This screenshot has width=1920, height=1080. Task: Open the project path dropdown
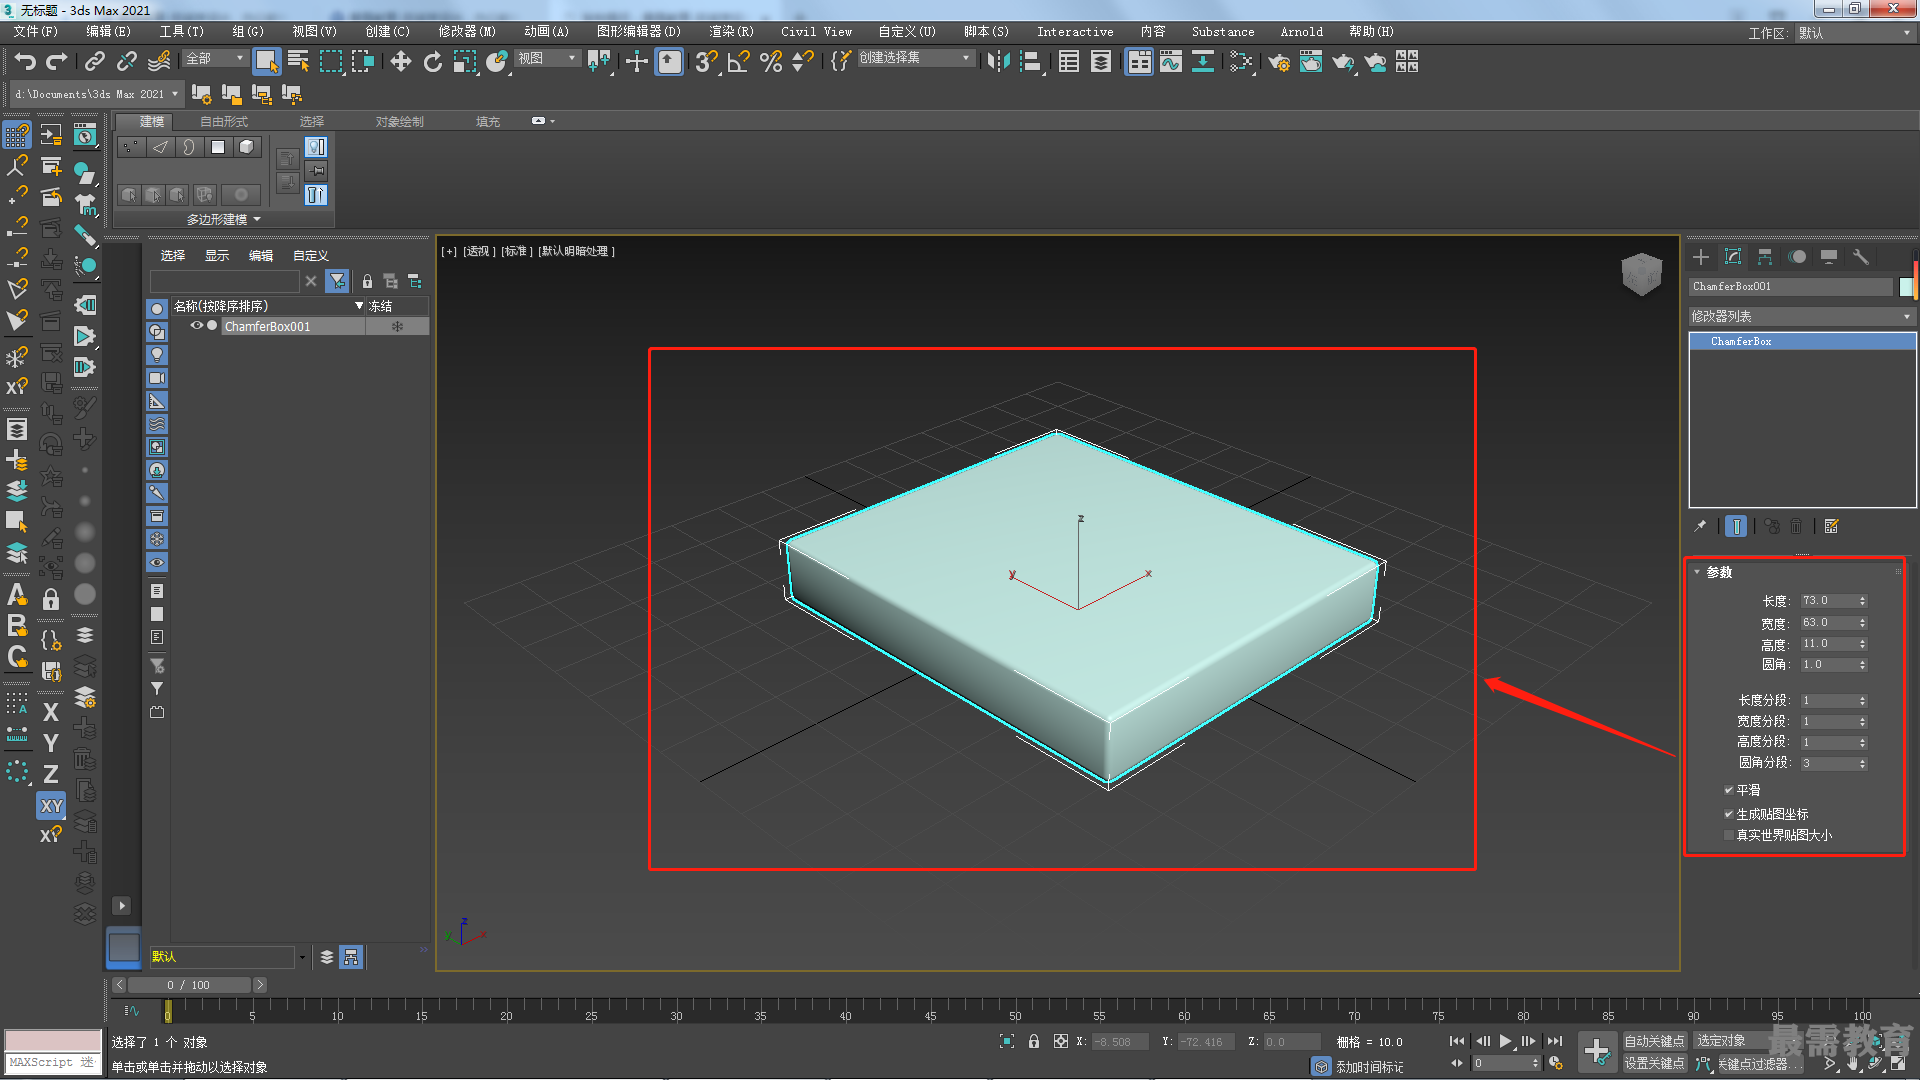pos(96,94)
